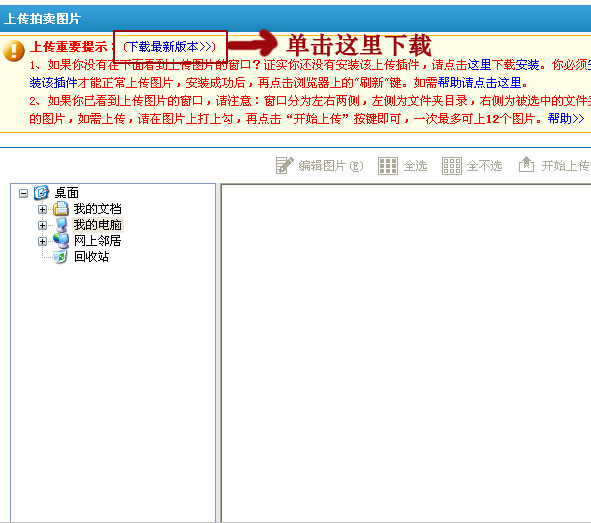Expand the 我的文档 tree node

coord(42,209)
